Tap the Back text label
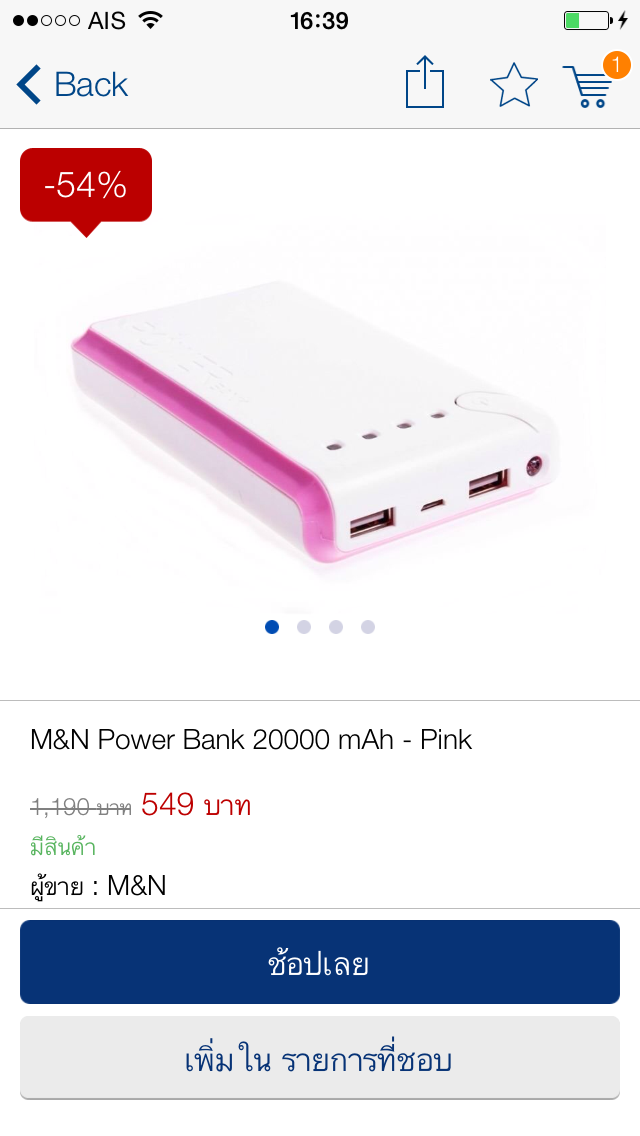Image resolution: width=640 pixels, height=1136 pixels. point(91,85)
